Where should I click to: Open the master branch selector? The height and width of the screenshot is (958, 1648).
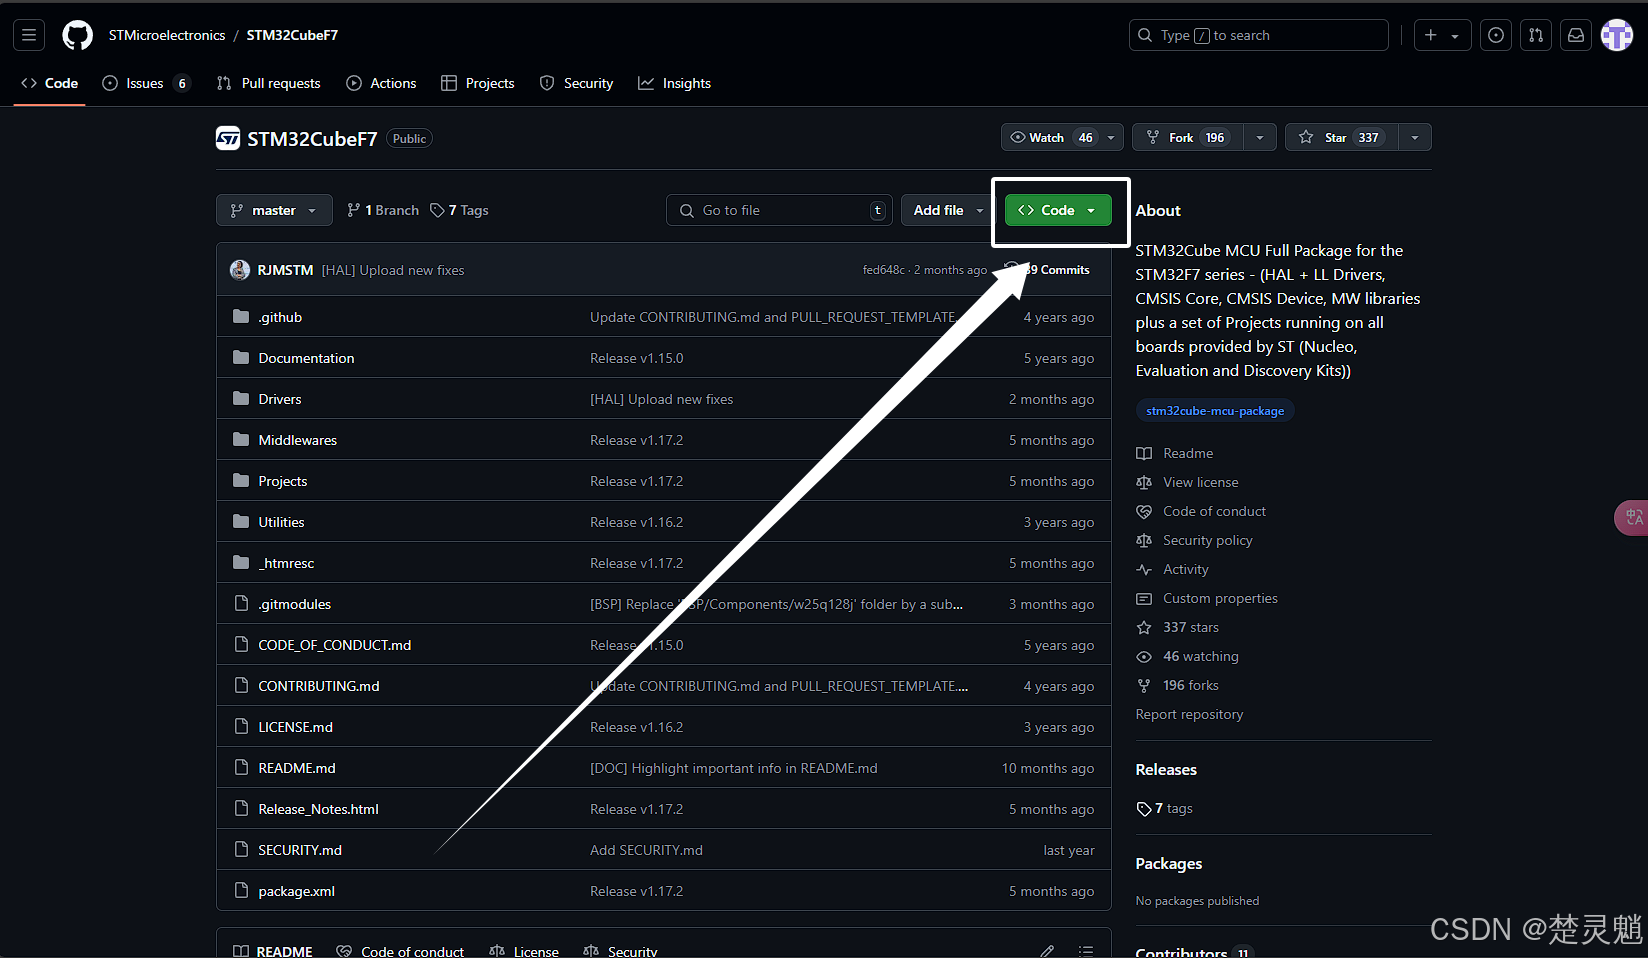[x=274, y=210]
